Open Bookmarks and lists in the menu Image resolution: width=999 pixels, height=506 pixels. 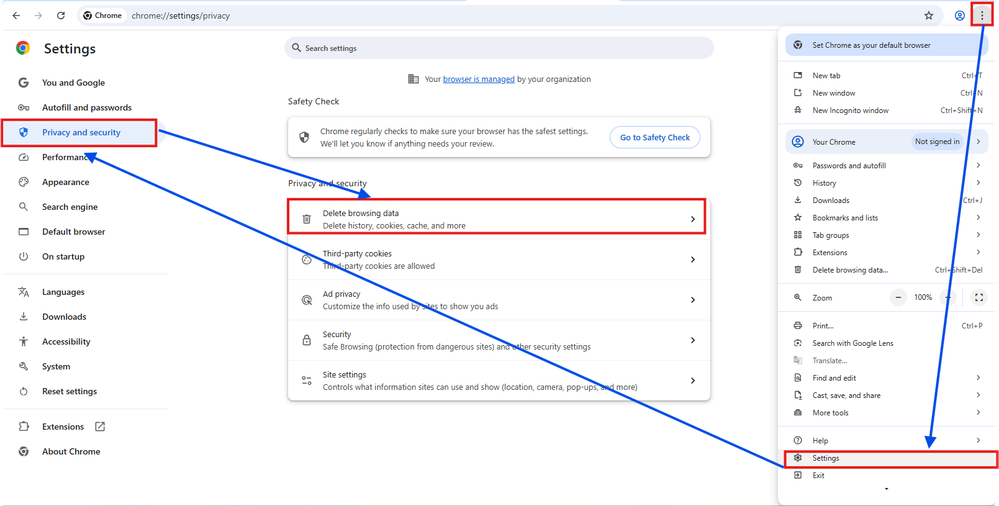pyautogui.click(x=888, y=217)
